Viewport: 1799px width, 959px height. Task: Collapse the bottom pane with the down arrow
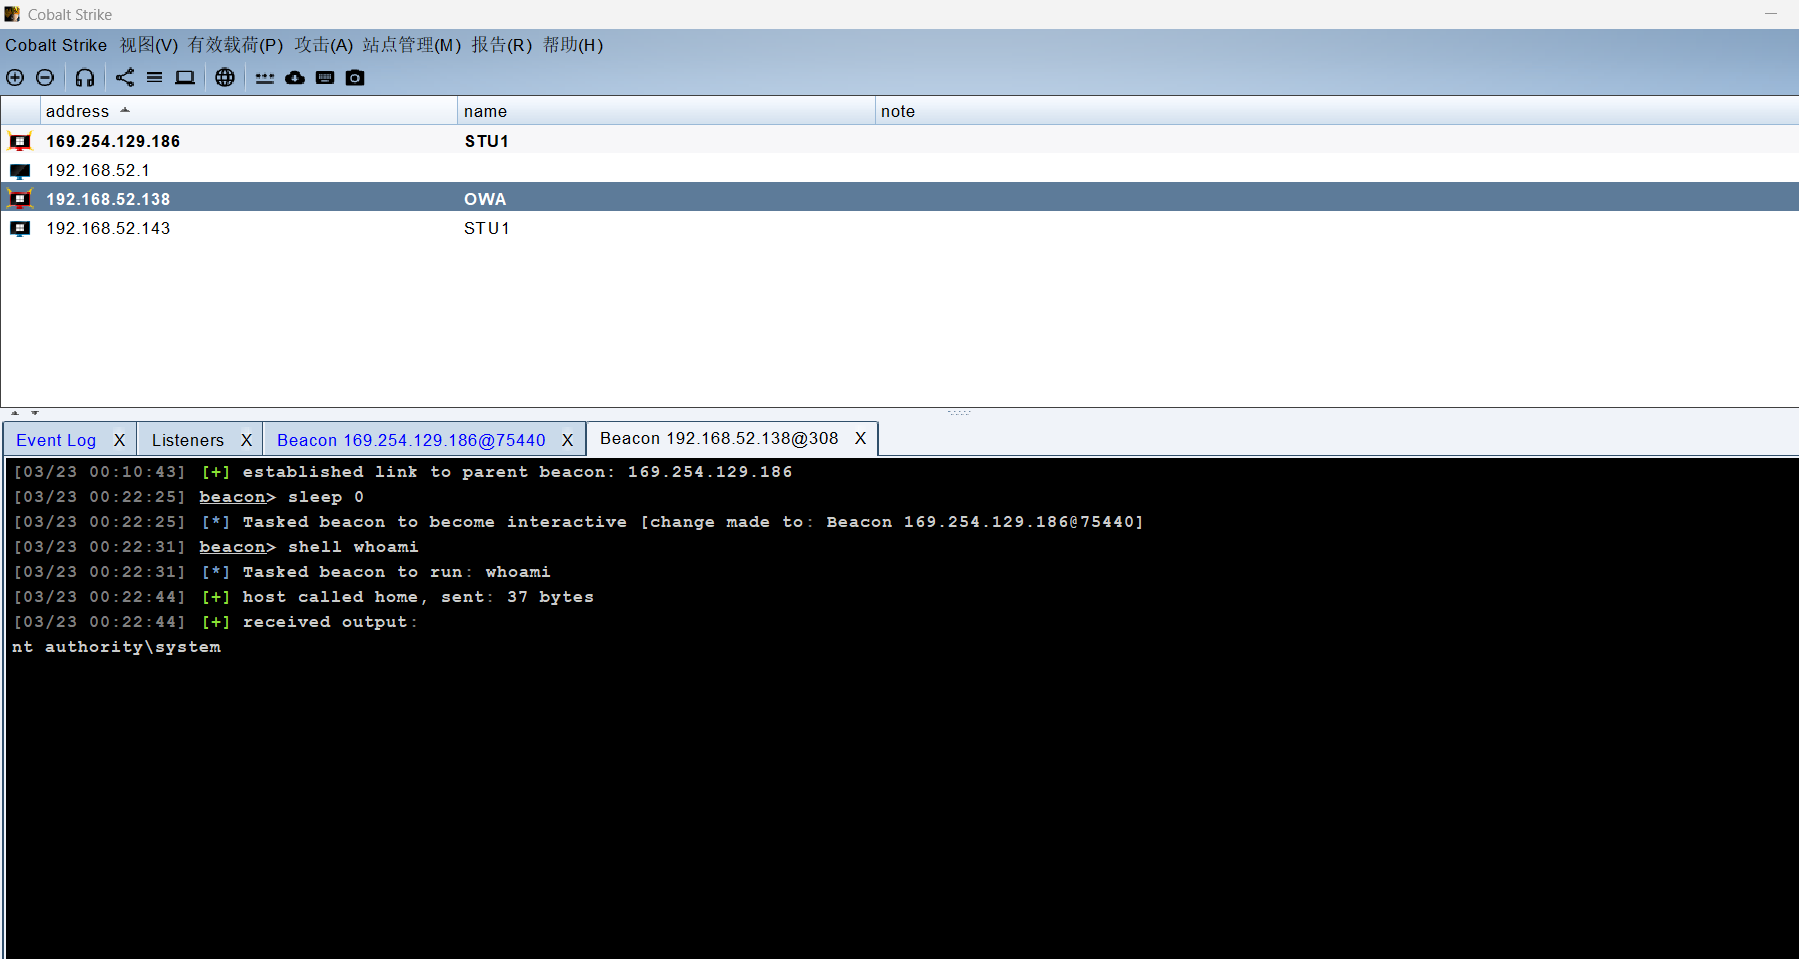pos(35,412)
